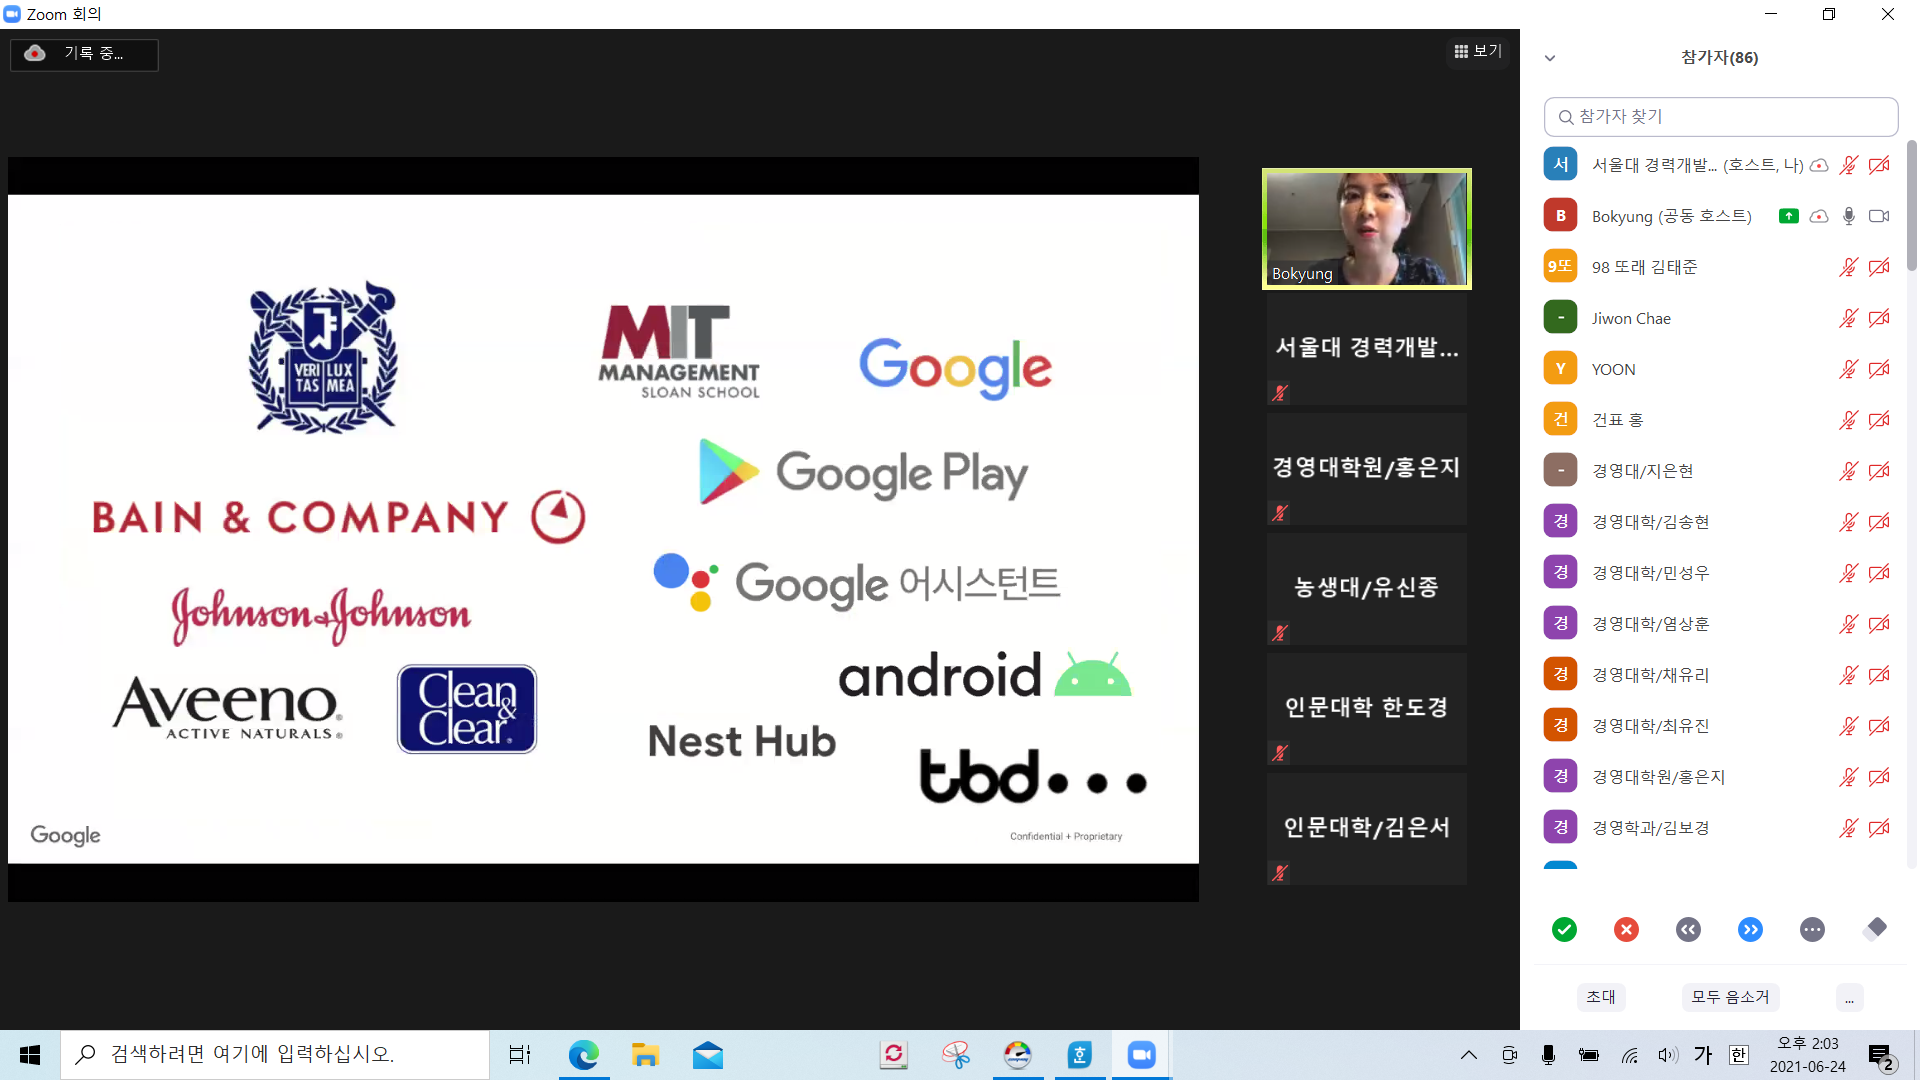This screenshot has height=1080, width=1920.
Task: Click the 서울대 경력개발 video tile
Action: point(1366,348)
